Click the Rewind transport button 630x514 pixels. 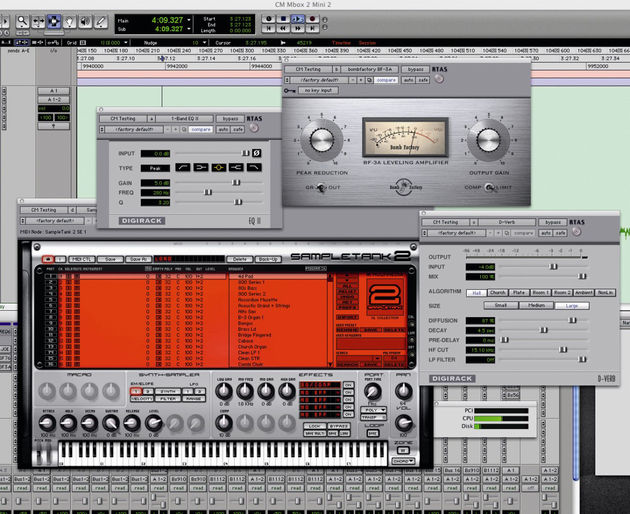click(x=283, y=29)
